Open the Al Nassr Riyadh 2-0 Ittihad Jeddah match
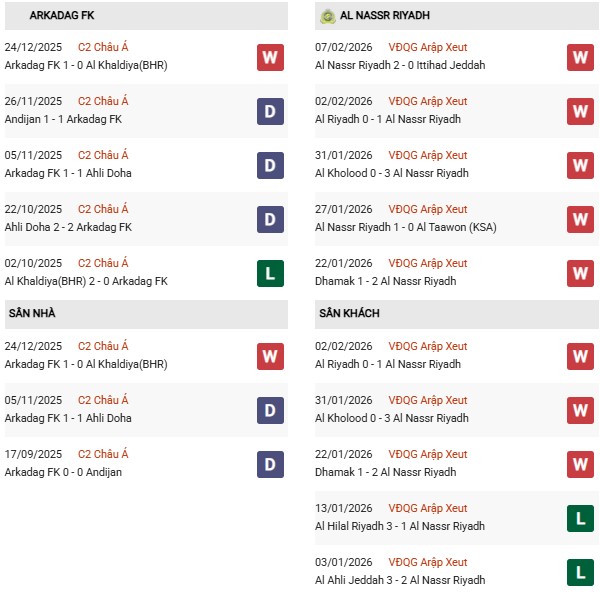This screenshot has width=600, height=594. pyautogui.click(x=399, y=65)
